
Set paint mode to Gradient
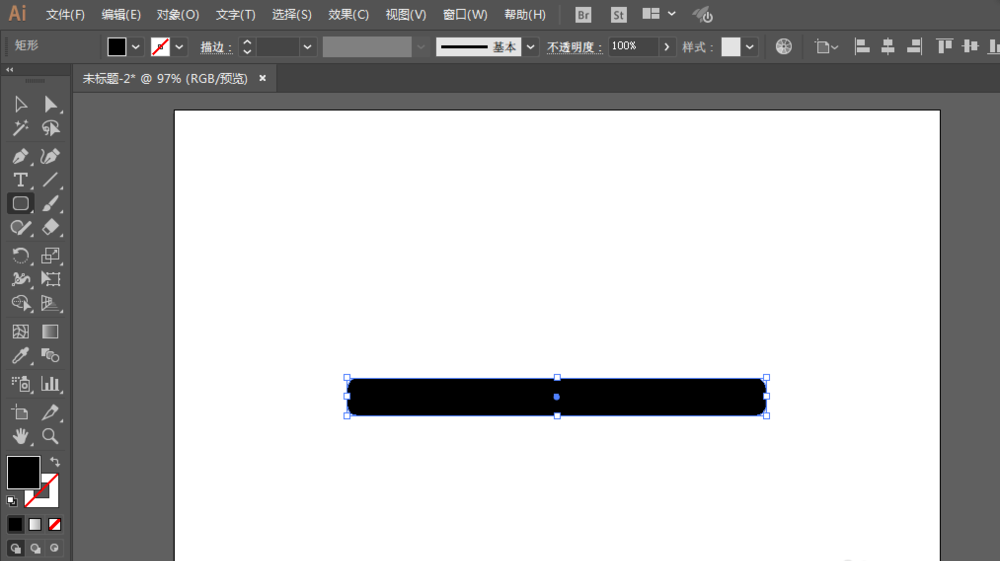(35, 525)
